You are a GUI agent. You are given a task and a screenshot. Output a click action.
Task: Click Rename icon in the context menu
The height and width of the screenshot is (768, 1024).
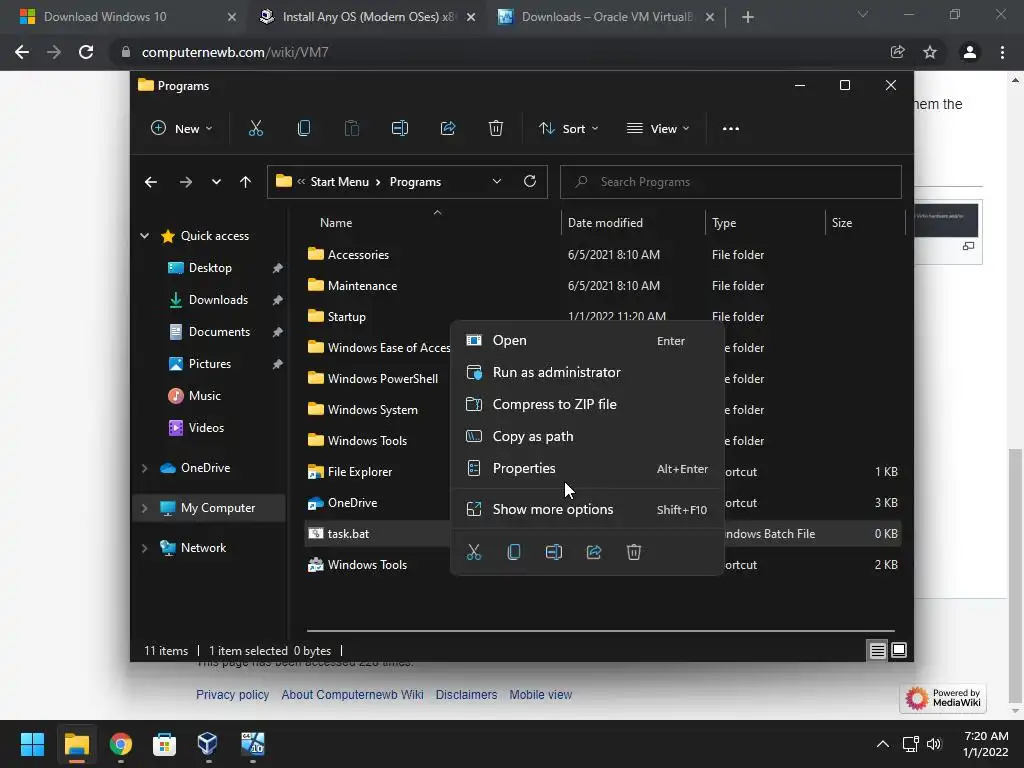554,552
